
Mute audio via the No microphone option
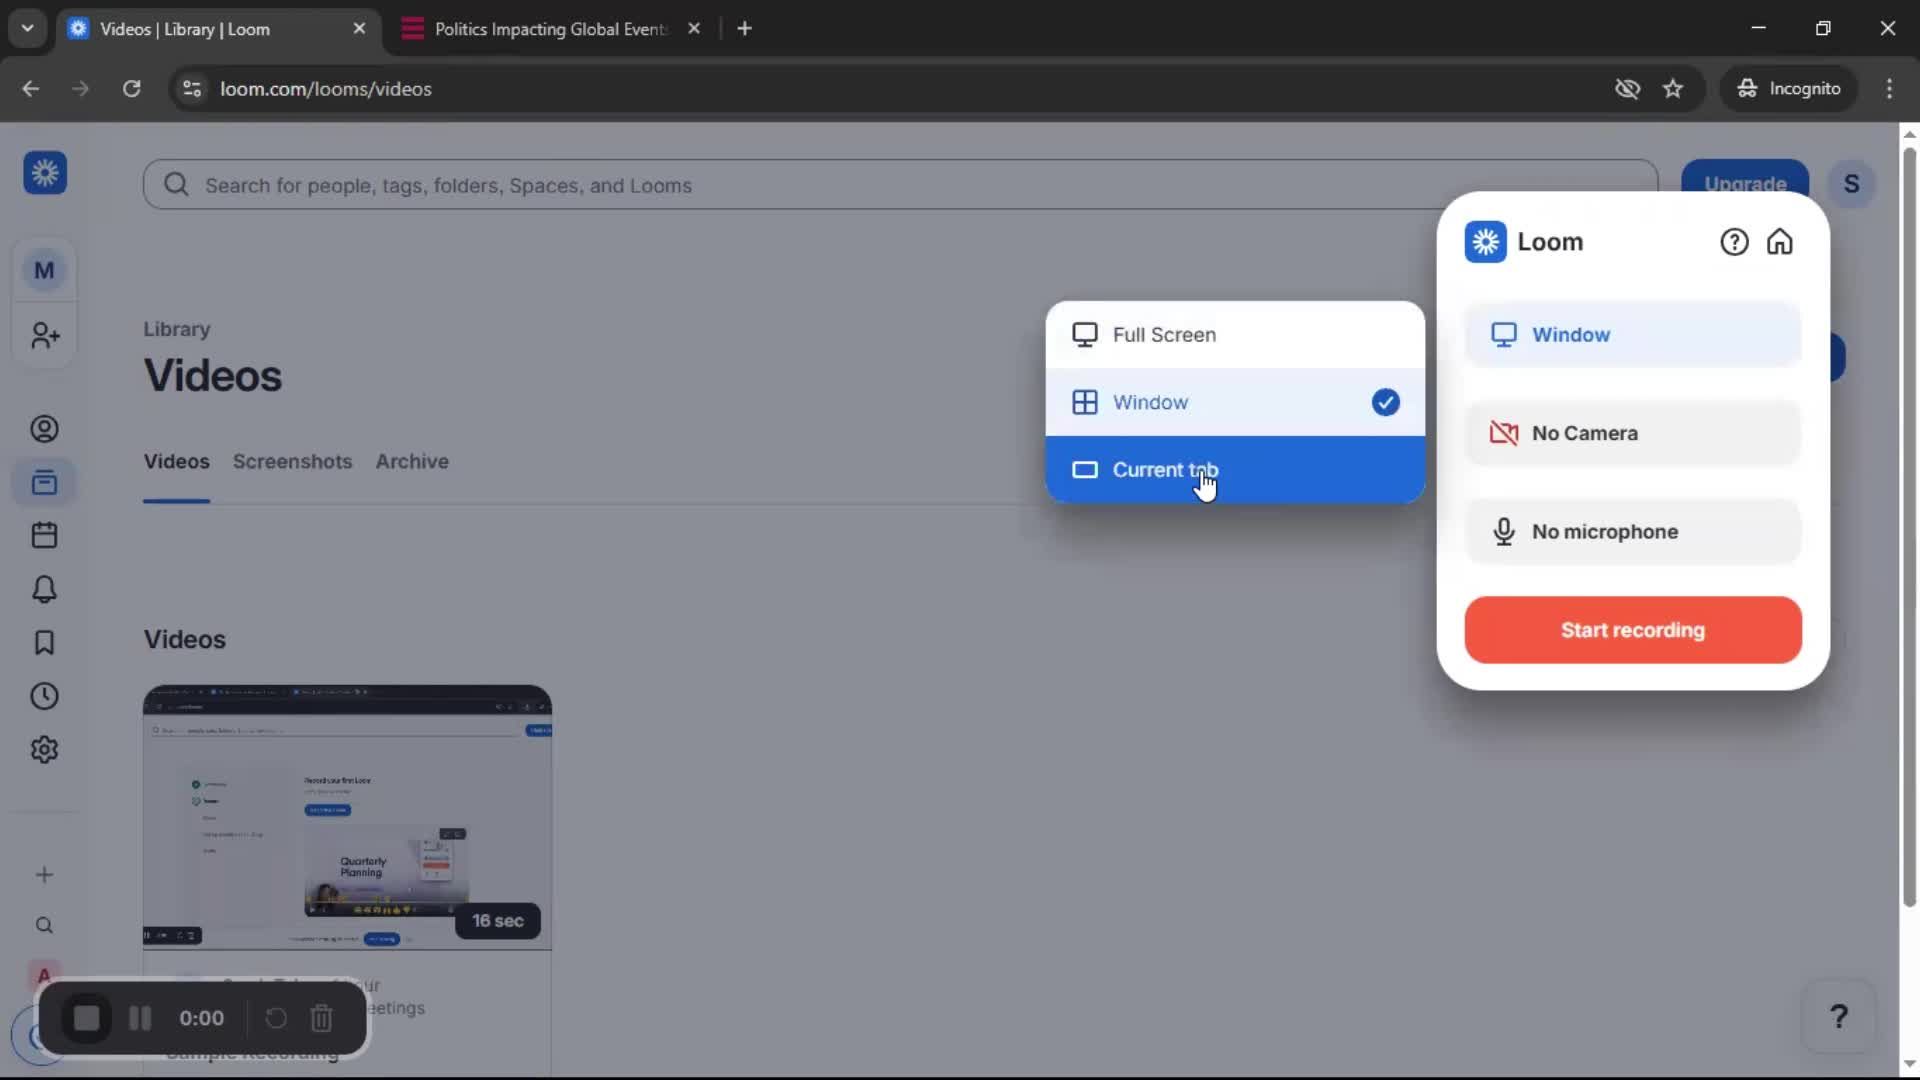[x=1630, y=531]
